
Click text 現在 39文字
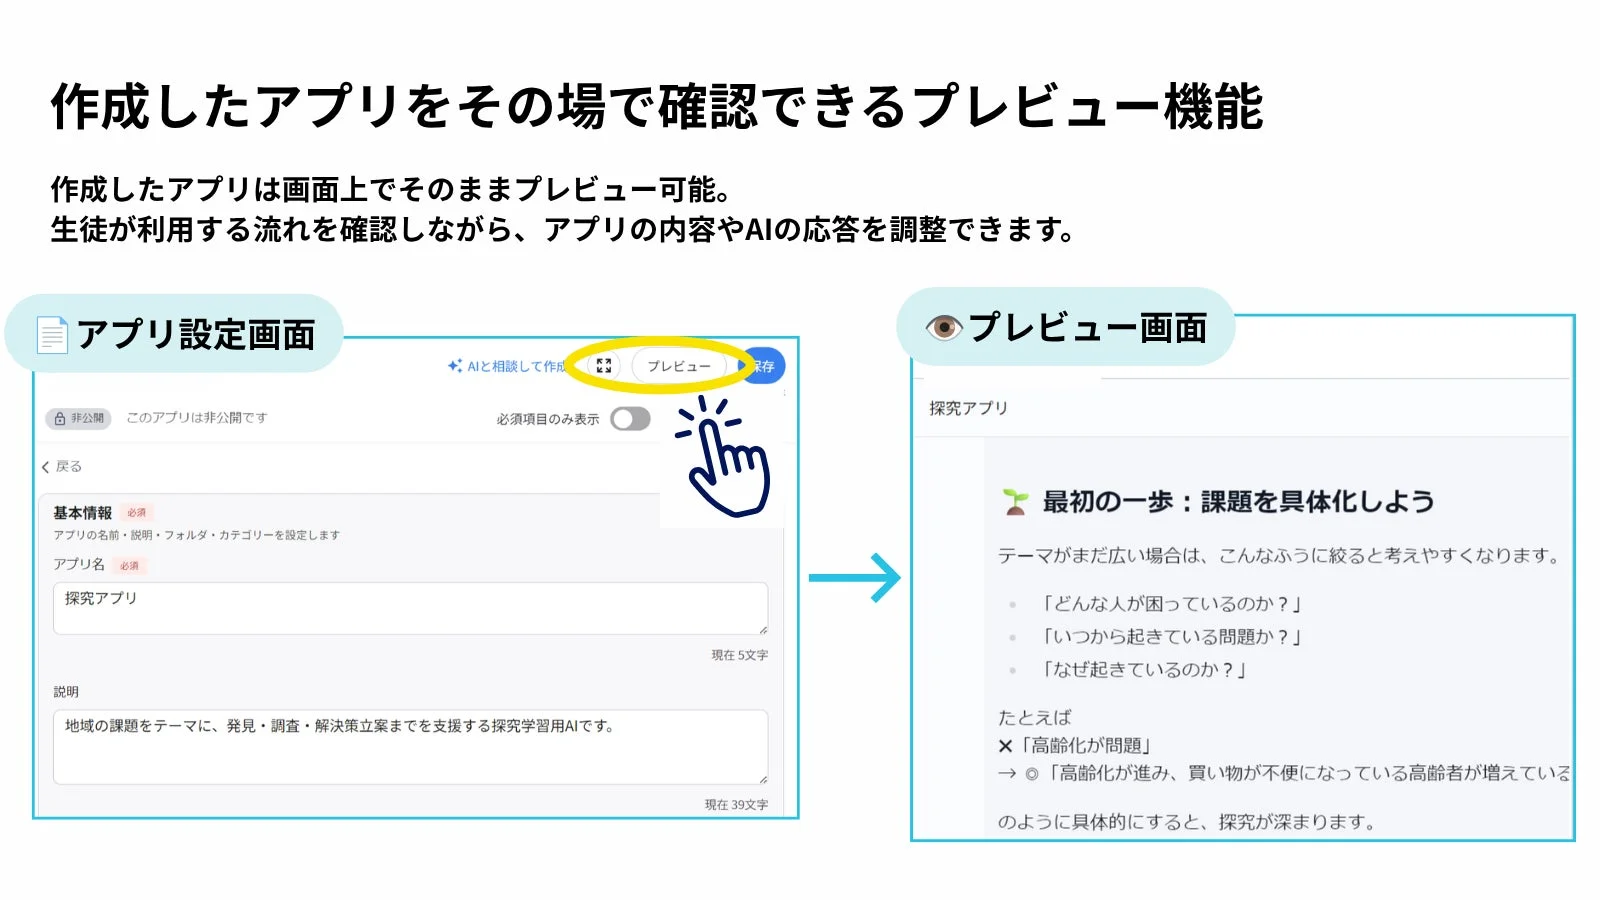pyautogui.click(x=736, y=804)
